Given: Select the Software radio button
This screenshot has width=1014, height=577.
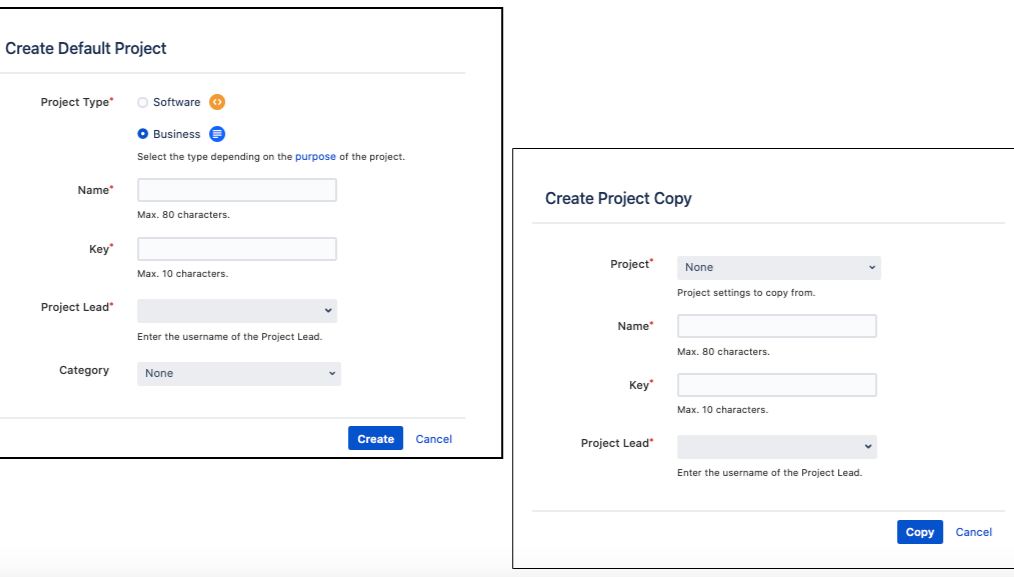Looking at the screenshot, I should [x=143, y=102].
